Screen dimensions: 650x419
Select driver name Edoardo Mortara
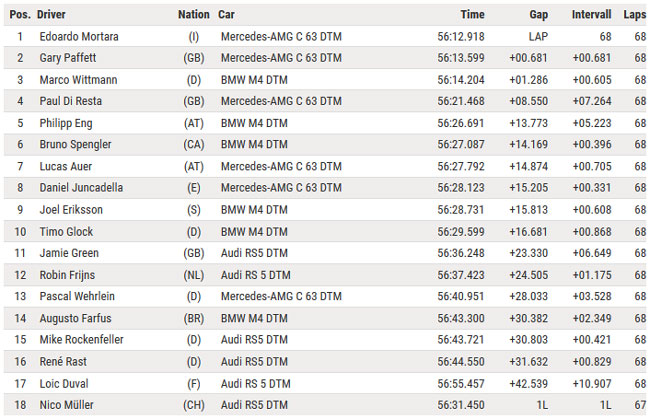[79, 36]
